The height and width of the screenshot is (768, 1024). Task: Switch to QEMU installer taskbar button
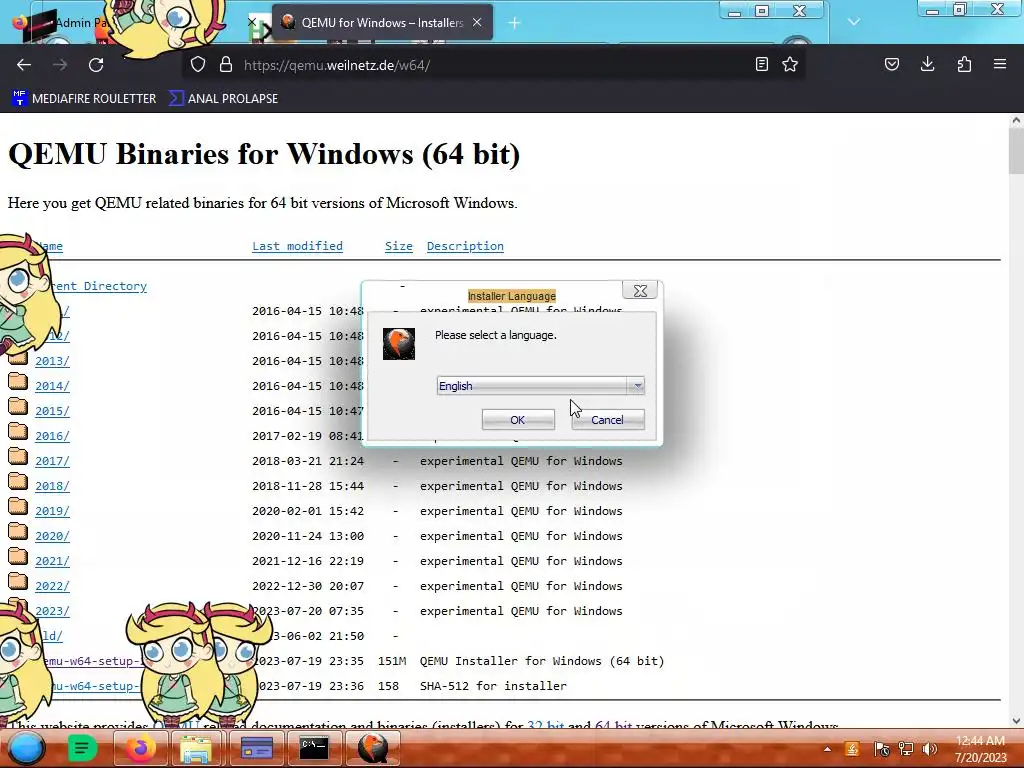pyautogui.click(x=372, y=748)
